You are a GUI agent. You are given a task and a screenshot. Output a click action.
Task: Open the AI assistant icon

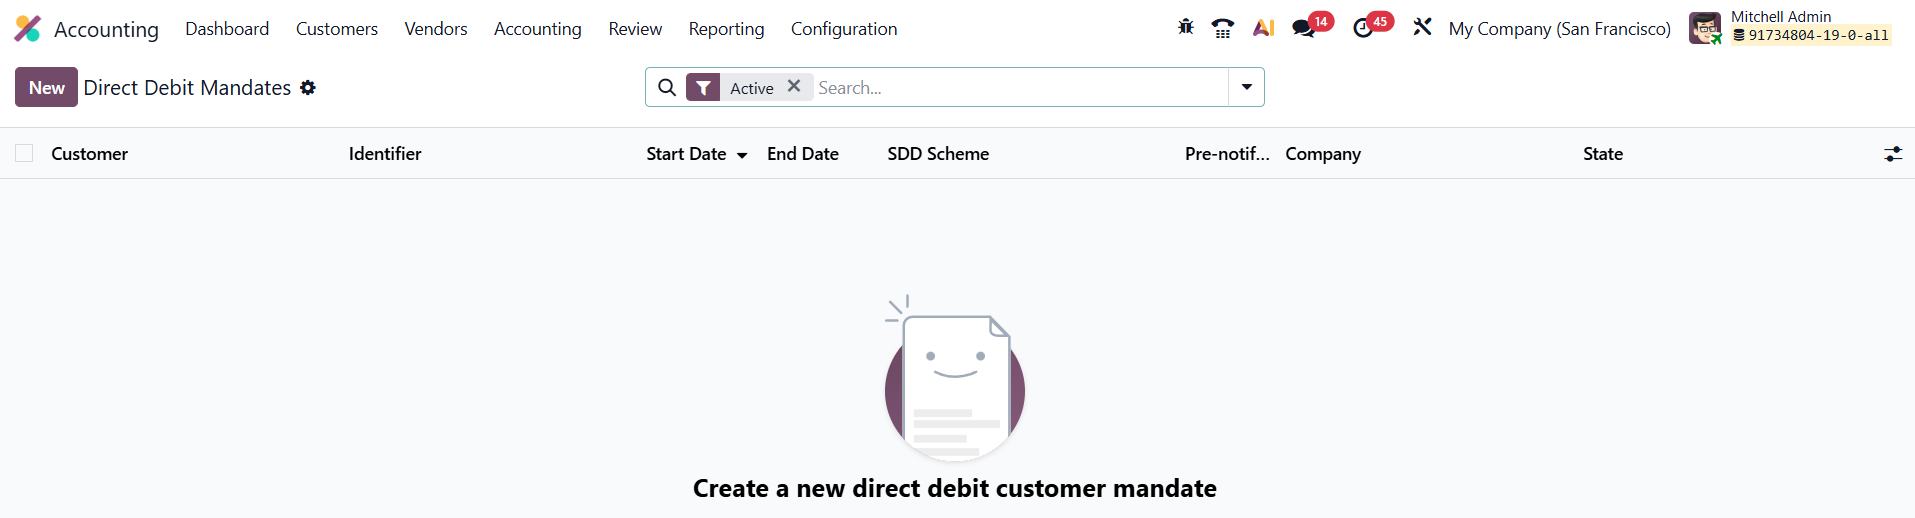coord(1263,28)
